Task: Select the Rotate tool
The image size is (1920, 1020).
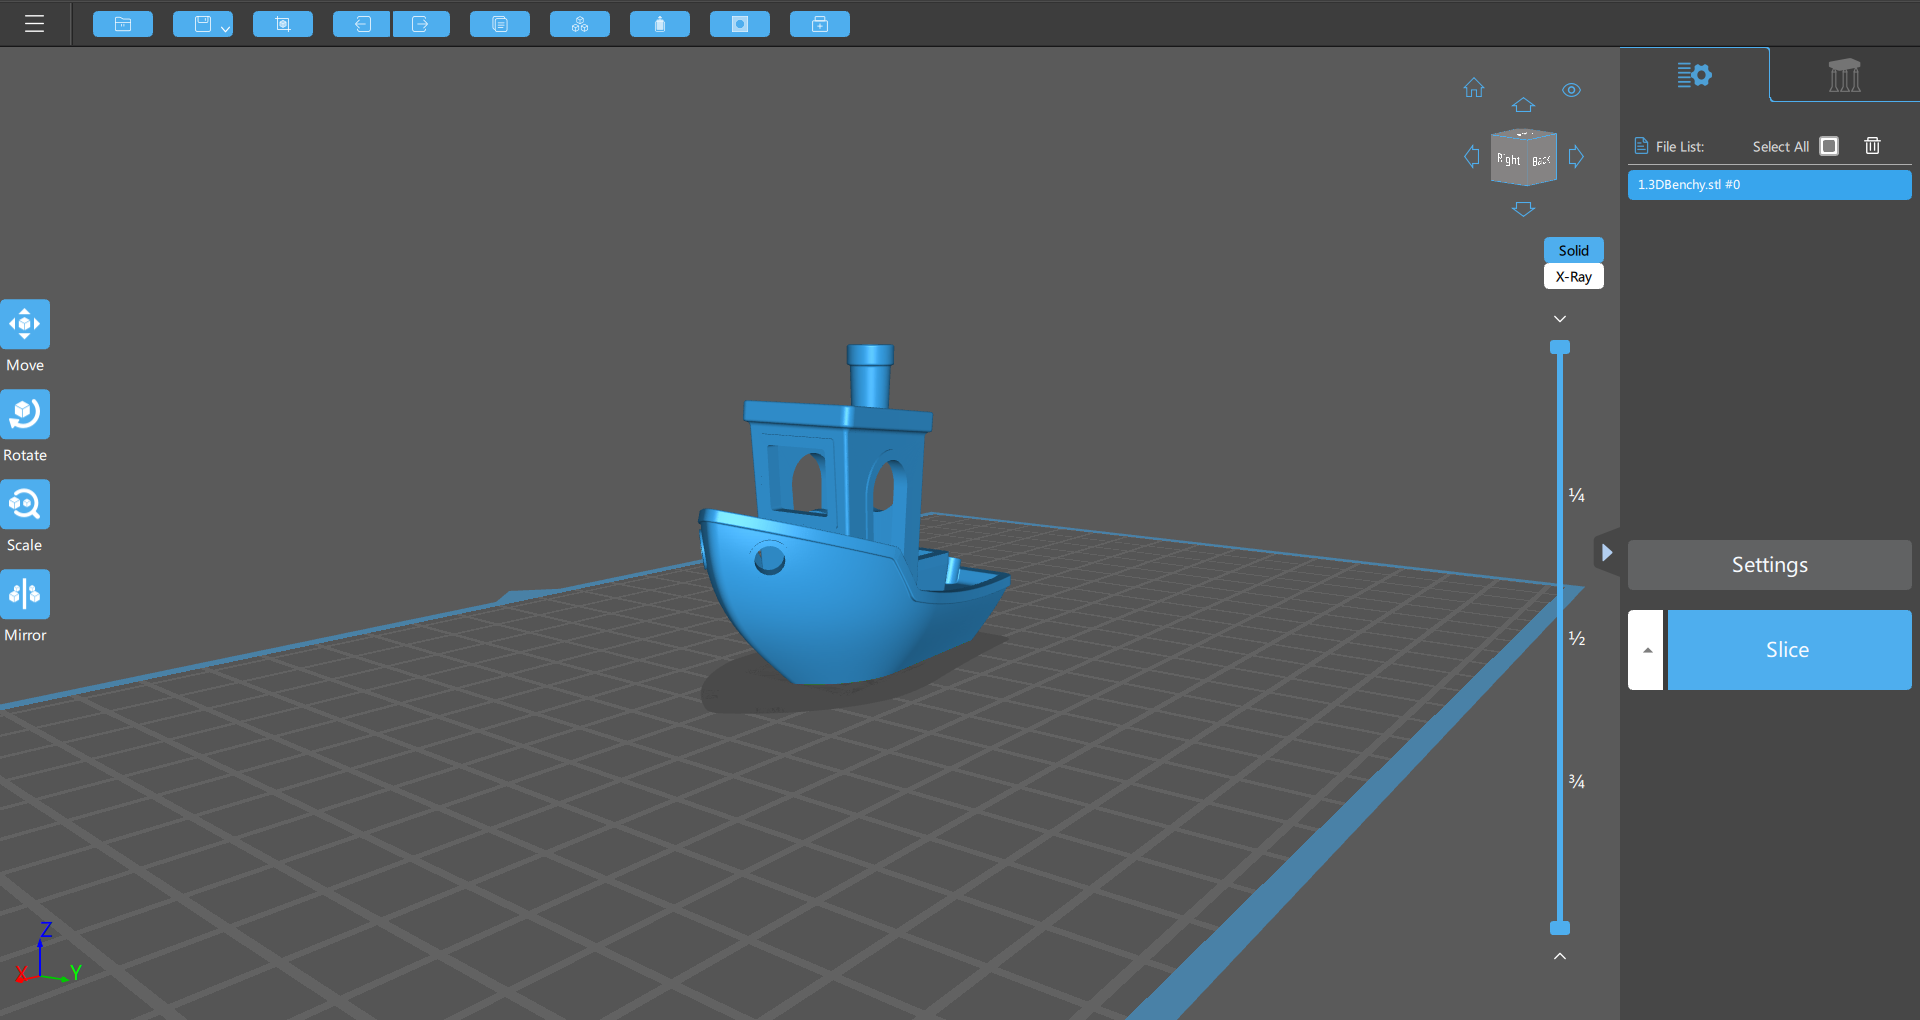Action: (x=25, y=414)
